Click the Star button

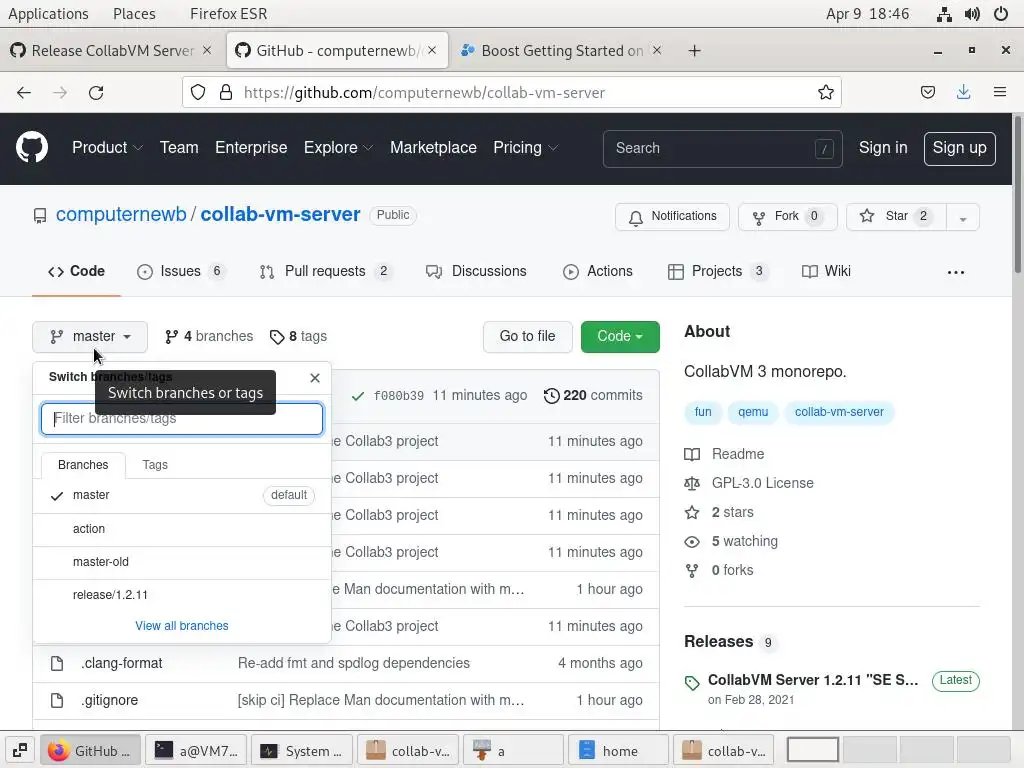tap(895, 217)
